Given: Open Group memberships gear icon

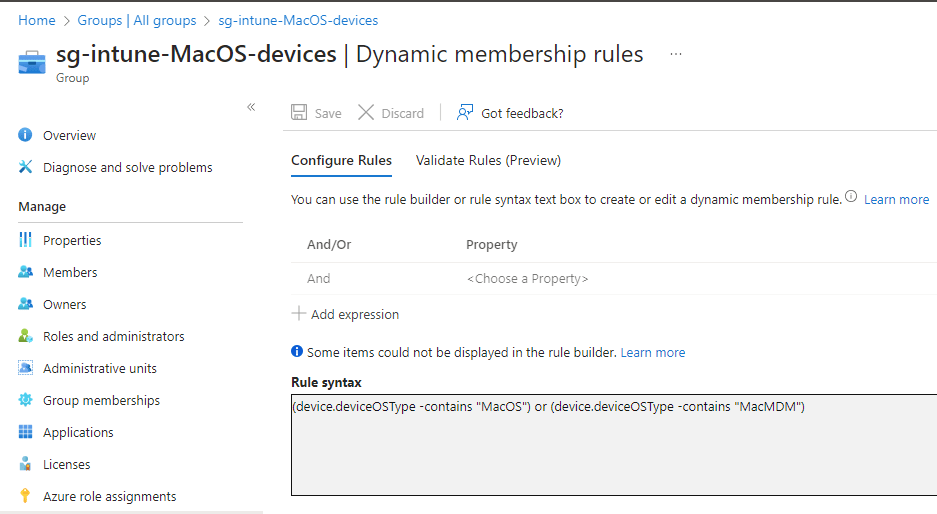Looking at the screenshot, I should point(25,400).
